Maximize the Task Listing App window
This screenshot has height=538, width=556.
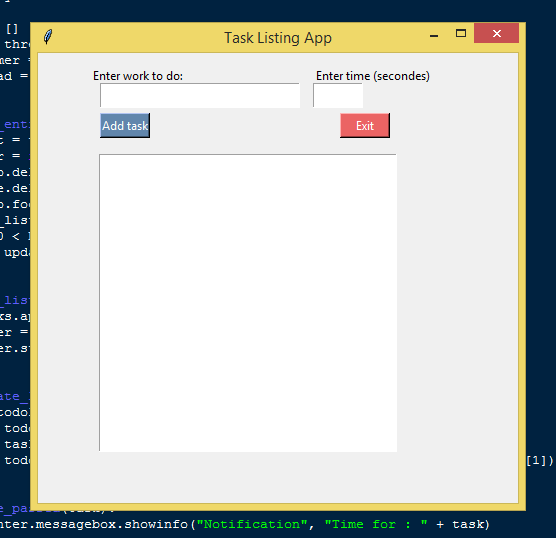pyautogui.click(x=461, y=34)
